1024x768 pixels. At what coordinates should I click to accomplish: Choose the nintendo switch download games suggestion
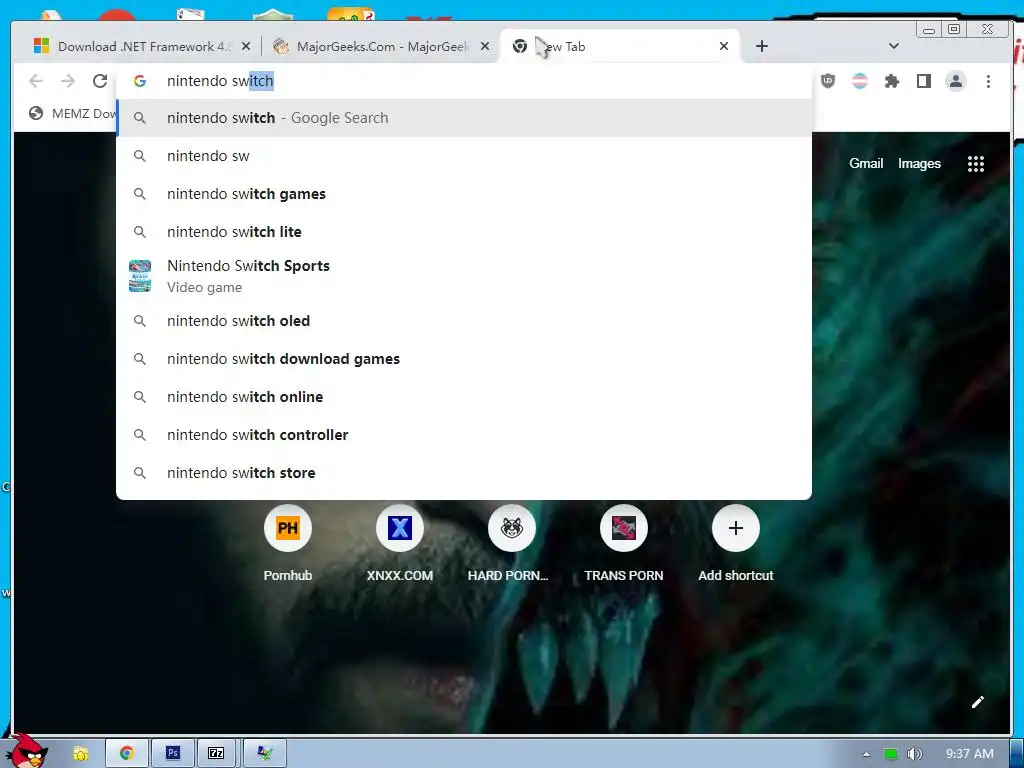click(x=464, y=359)
